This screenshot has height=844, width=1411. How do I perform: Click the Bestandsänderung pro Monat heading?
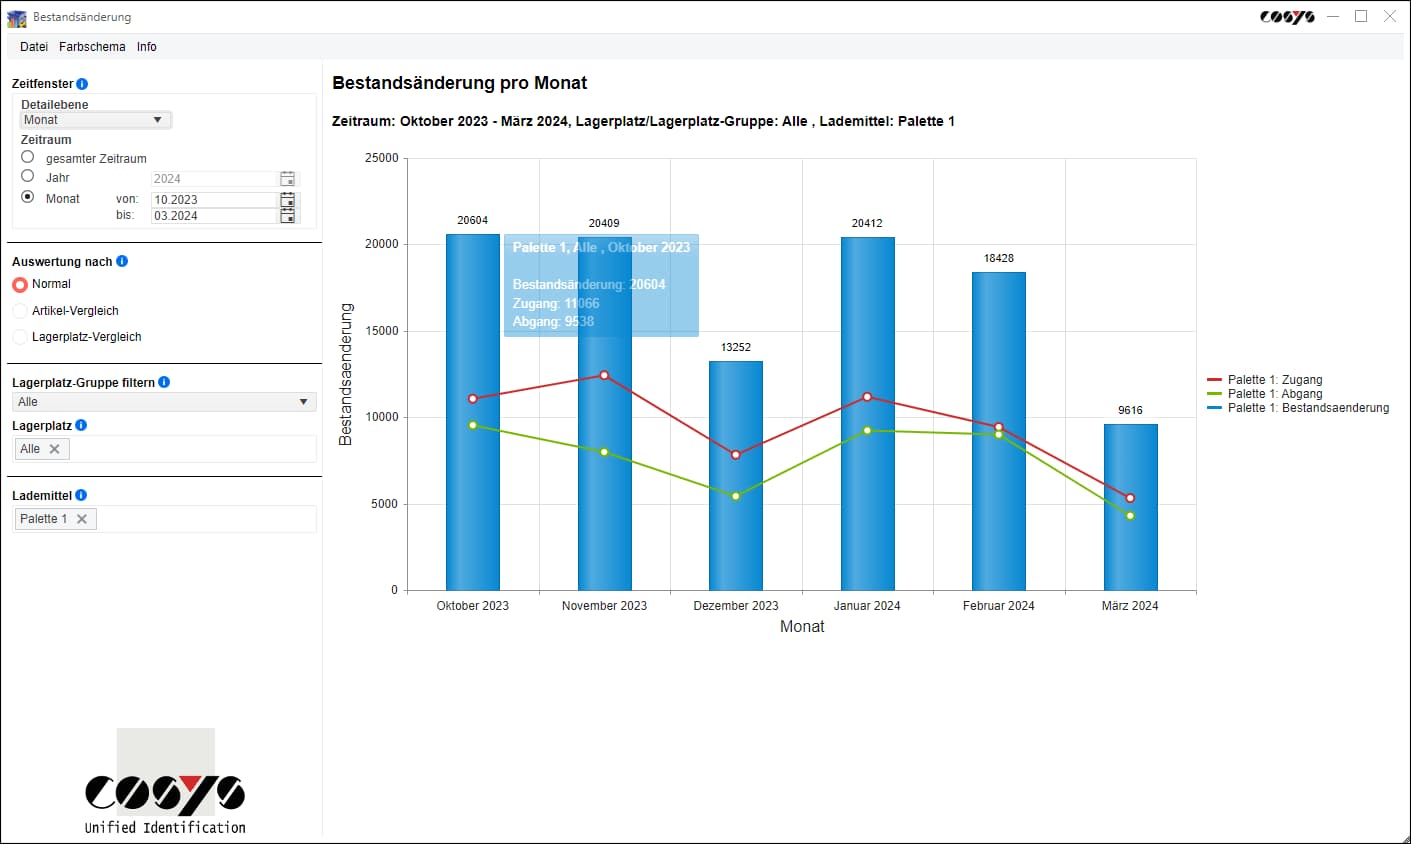pos(460,83)
